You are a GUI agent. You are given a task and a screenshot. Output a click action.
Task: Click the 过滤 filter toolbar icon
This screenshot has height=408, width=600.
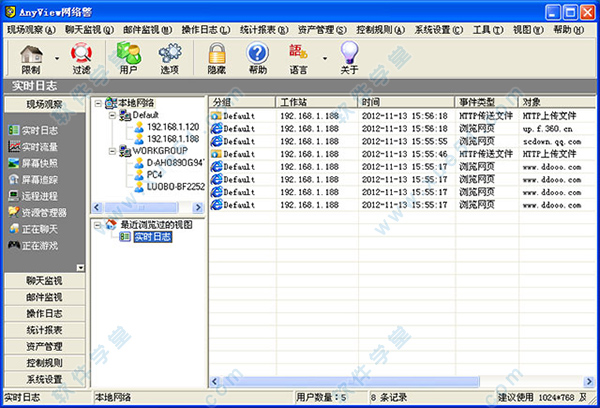pos(81,59)
